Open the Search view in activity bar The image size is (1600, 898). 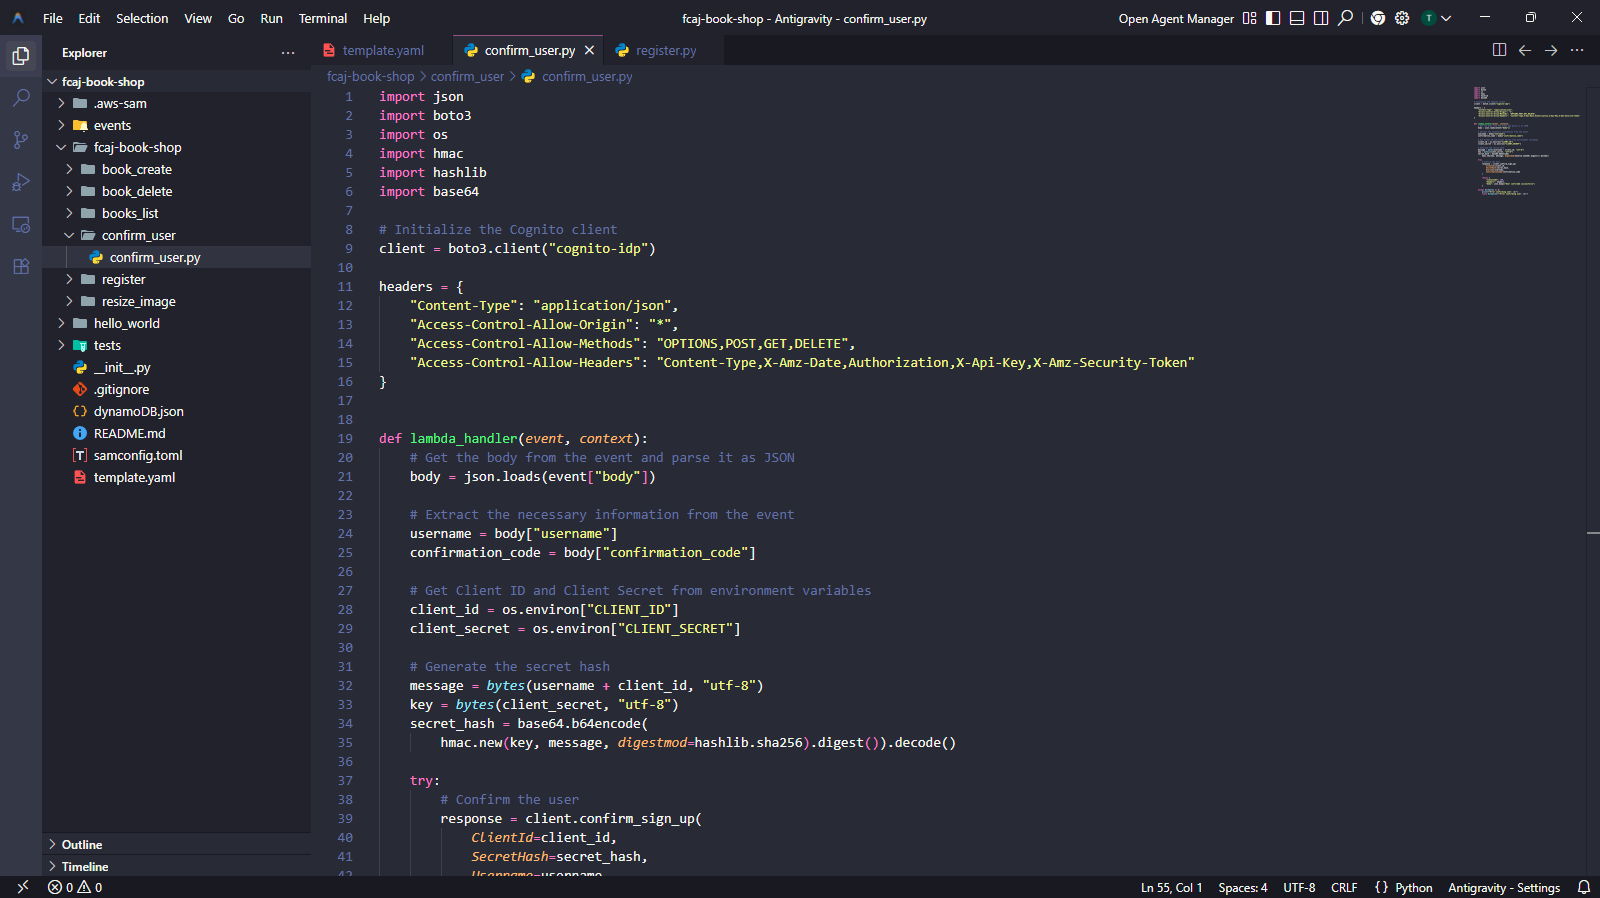click(21, 98)
